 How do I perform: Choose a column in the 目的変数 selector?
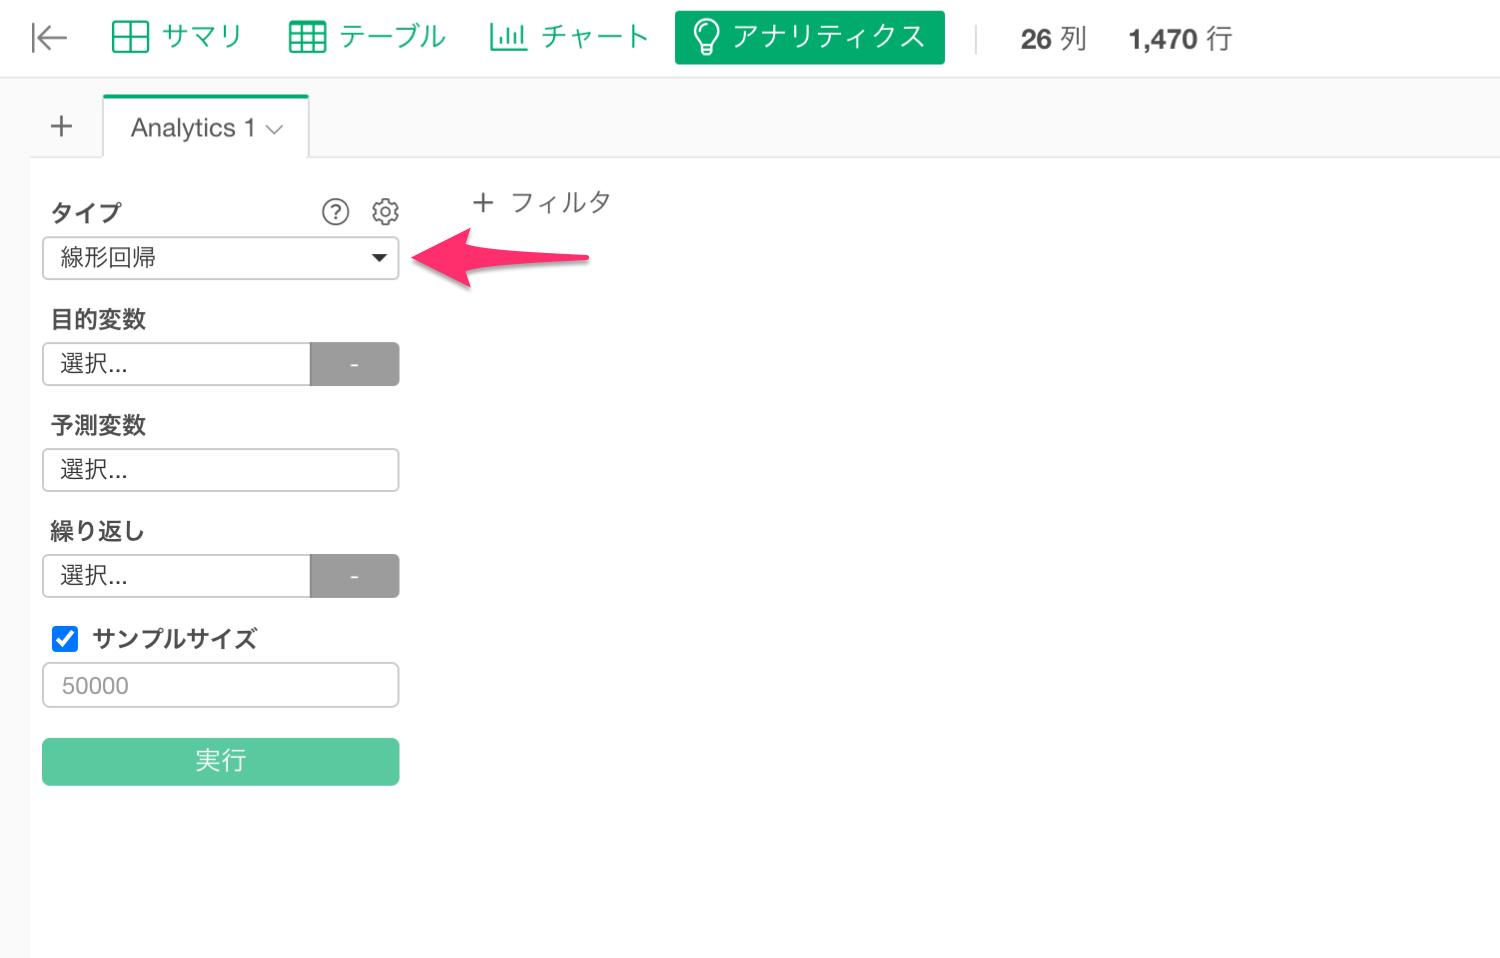pos(176,364)
